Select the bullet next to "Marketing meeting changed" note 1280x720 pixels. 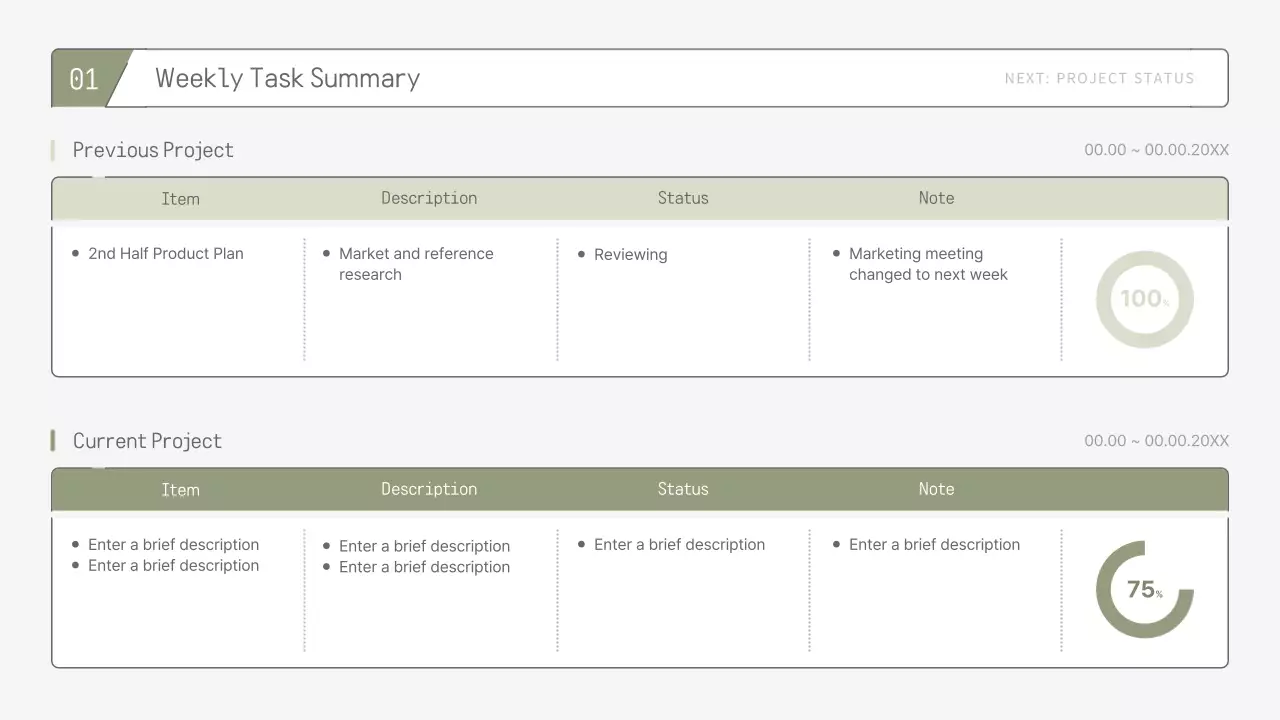coord(836,253)
